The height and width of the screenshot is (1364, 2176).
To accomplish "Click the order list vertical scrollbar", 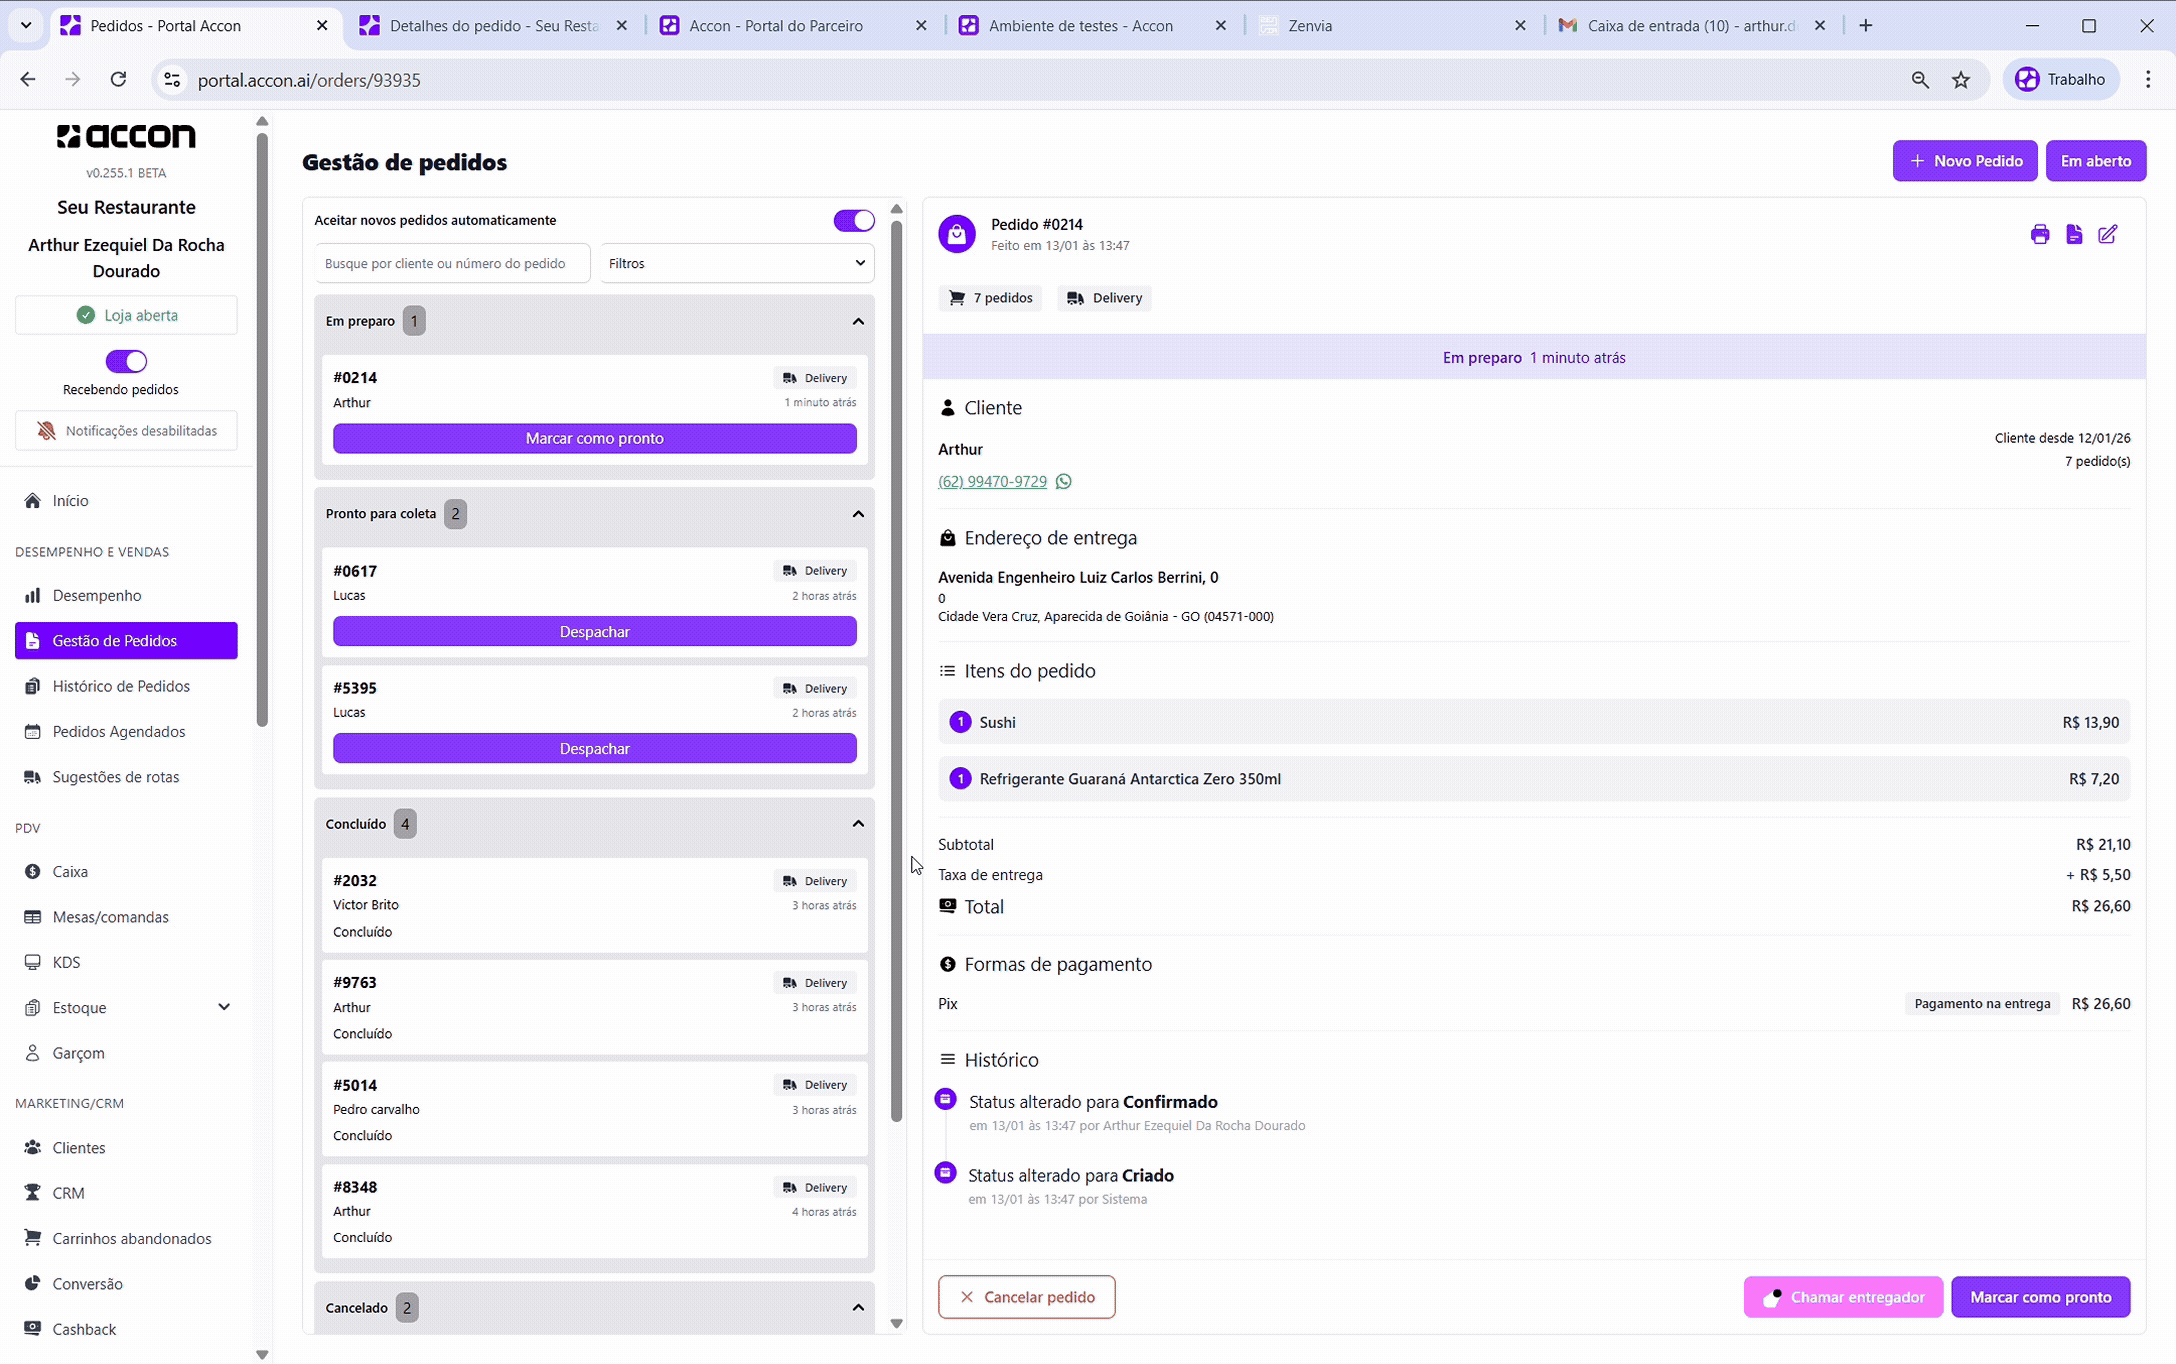I will (896, 670).
